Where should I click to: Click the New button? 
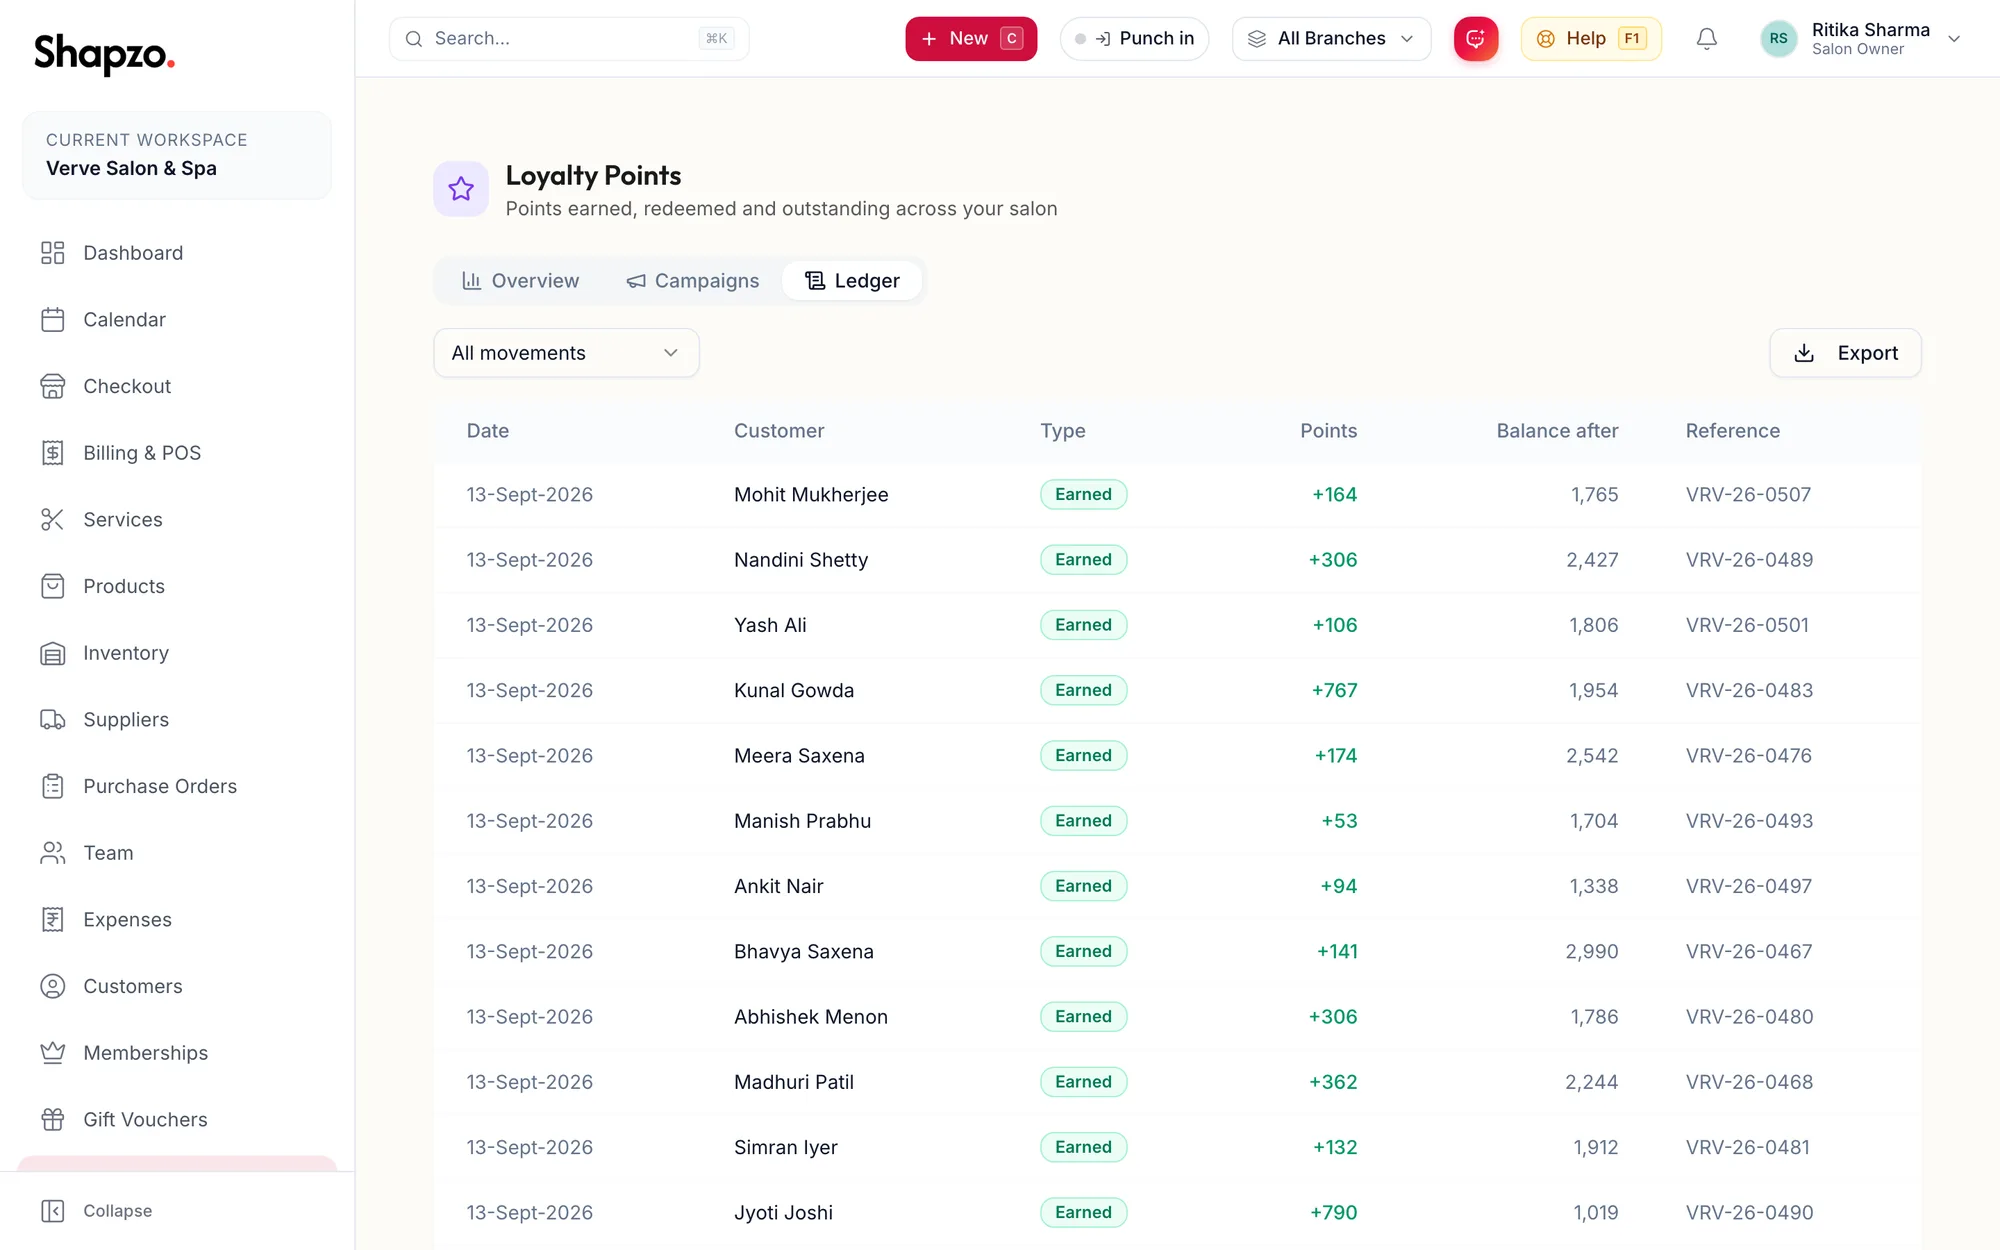pyautogui.click(x=971, y=39)
